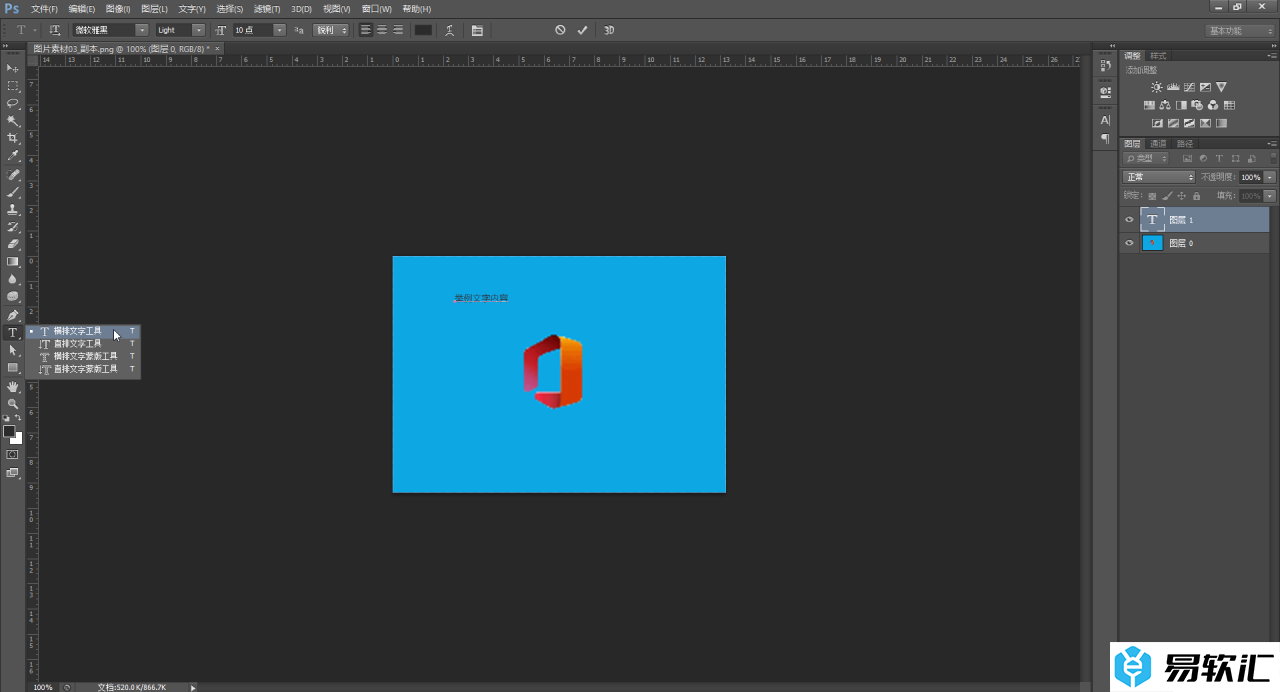The height and width of the screenshot is (692, 1280).
Task: Select the Crop tool
Action: click(13, 138)
